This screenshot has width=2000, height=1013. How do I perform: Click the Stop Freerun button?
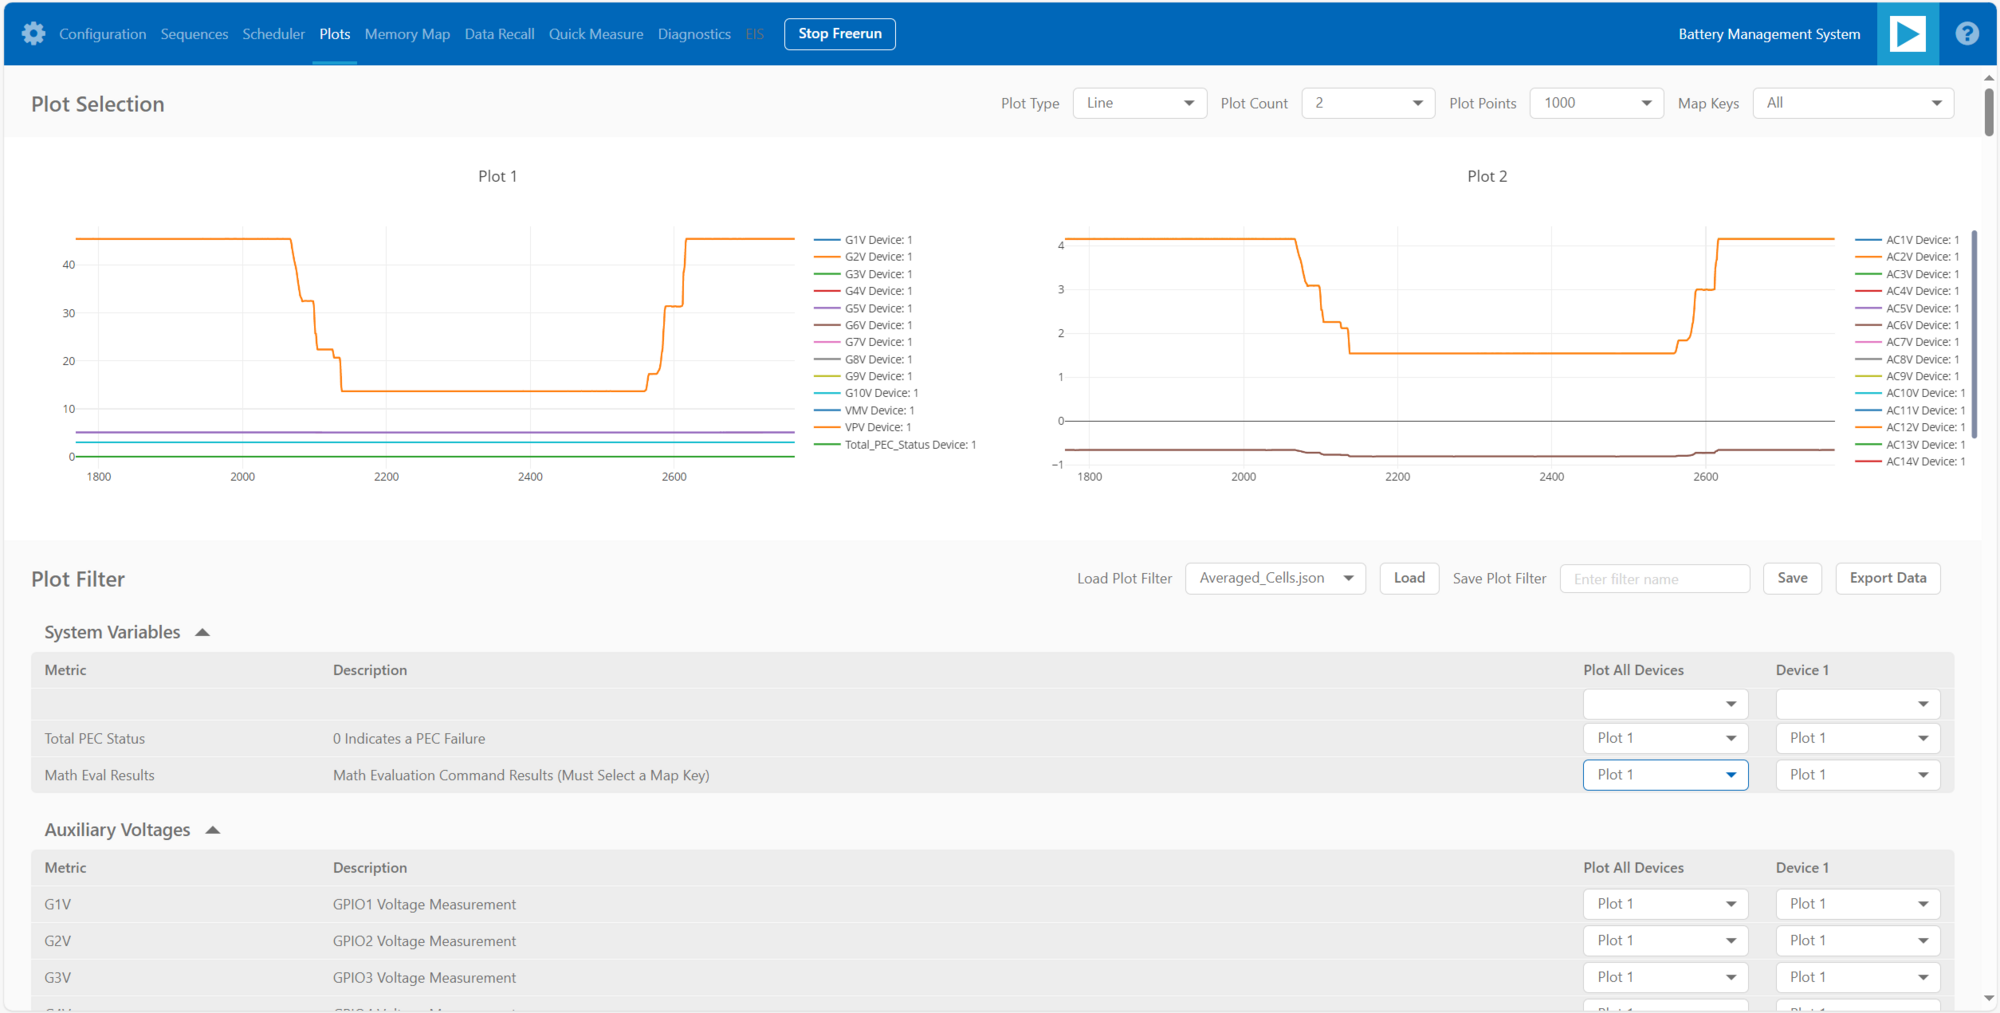click(839, 33)
